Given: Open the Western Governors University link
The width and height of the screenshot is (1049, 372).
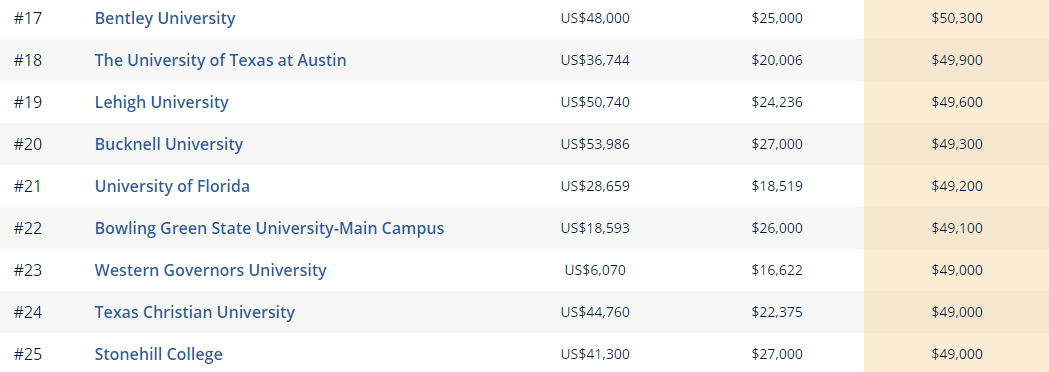Looking at the screenshot, I should tap(210, 270).
